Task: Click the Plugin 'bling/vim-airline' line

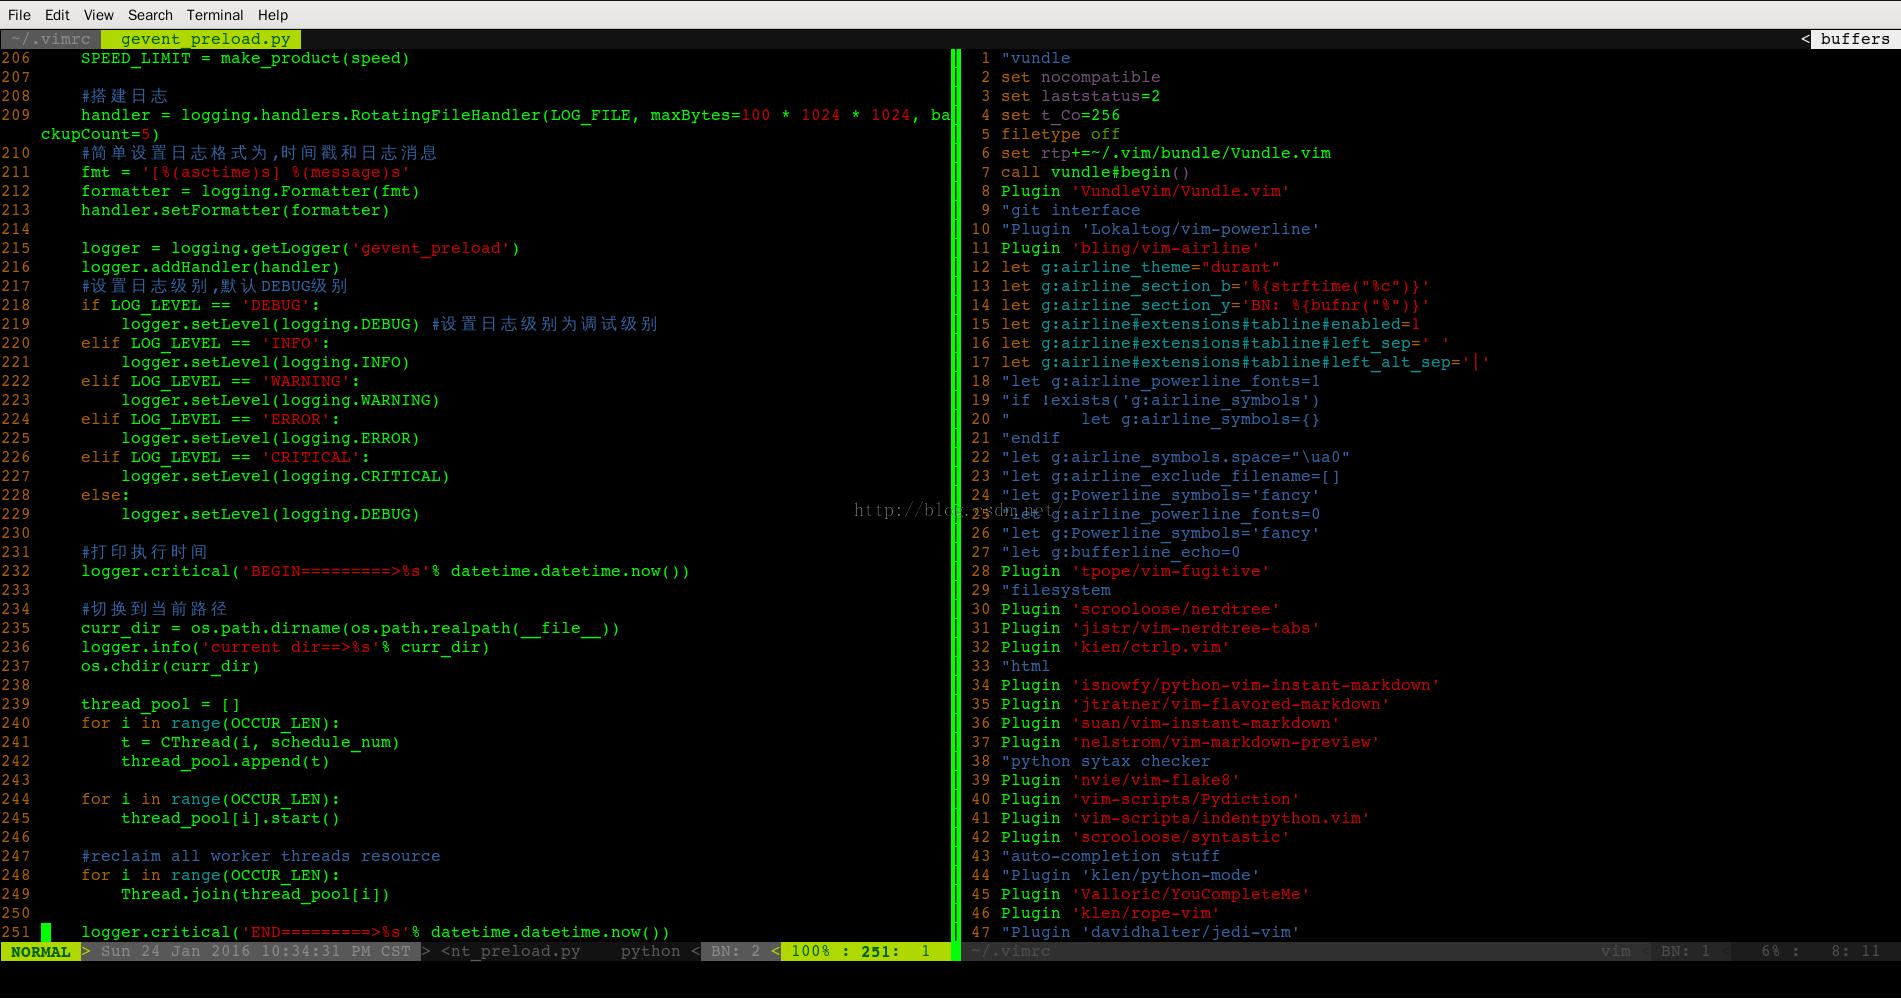Action: point(1130,248)
